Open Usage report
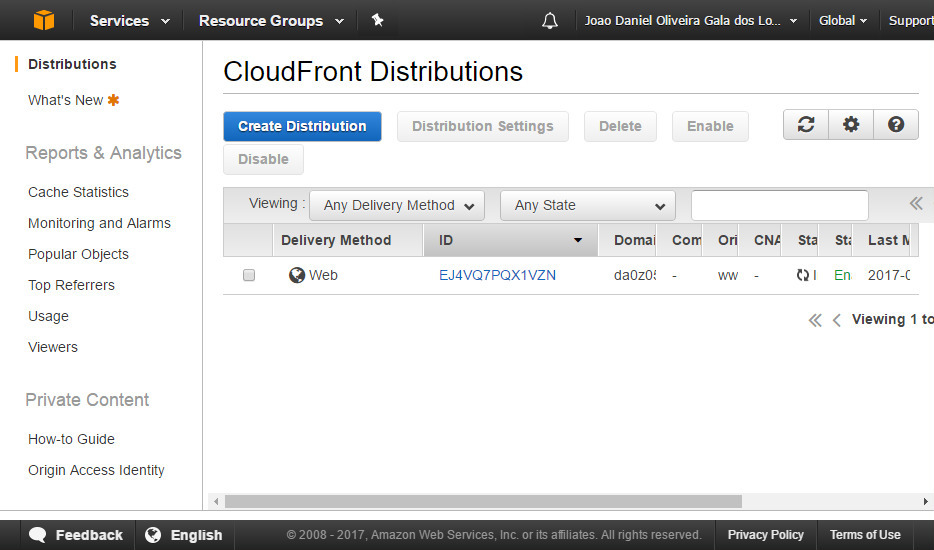Image resolution: width=934 pixels, height=550 pixels. (x=48, y=316)
